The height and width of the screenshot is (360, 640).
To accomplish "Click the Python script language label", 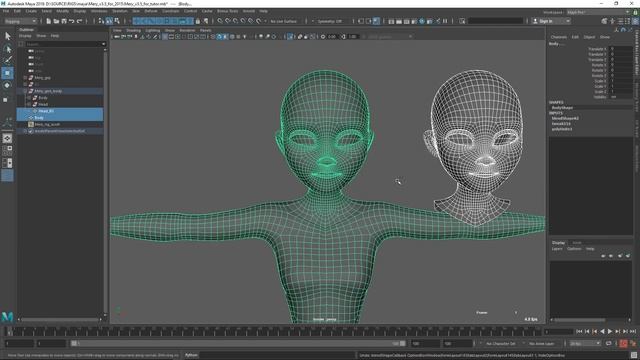I will point(191,355).
